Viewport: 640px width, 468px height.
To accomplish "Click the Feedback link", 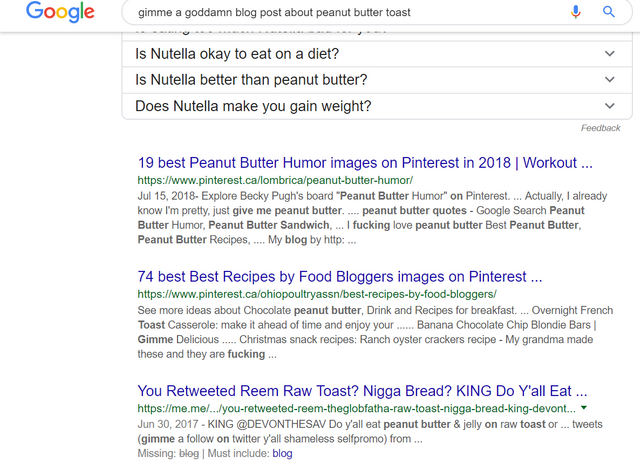I will pos(600,128).
